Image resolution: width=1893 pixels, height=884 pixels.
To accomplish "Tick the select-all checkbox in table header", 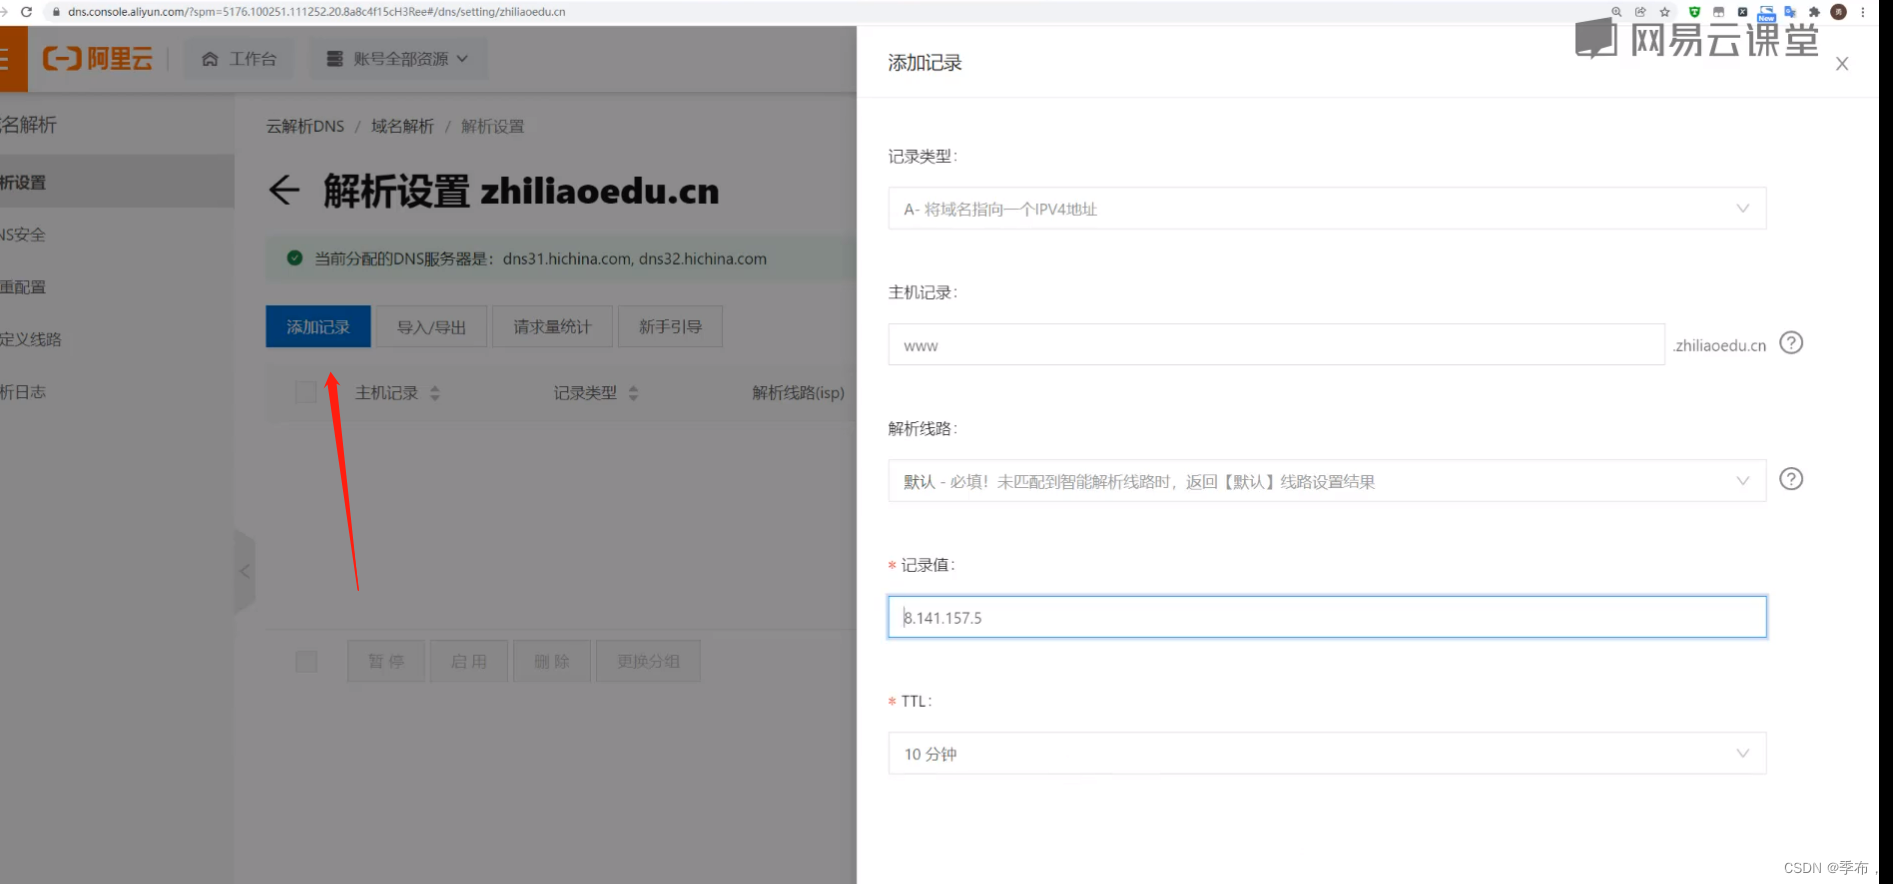I will 306,392.
